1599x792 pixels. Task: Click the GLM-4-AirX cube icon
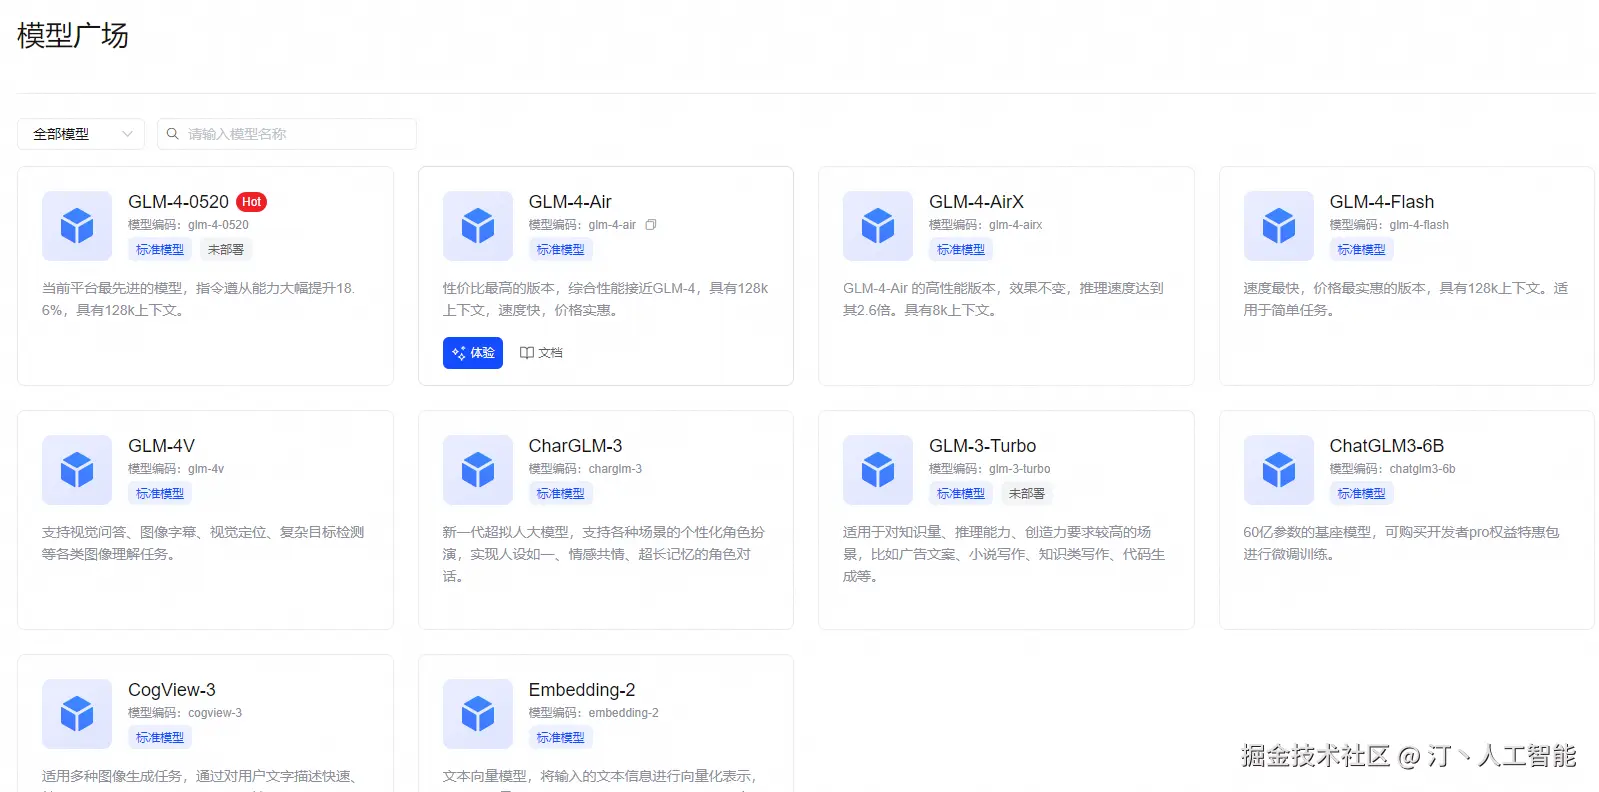[878, 226]
